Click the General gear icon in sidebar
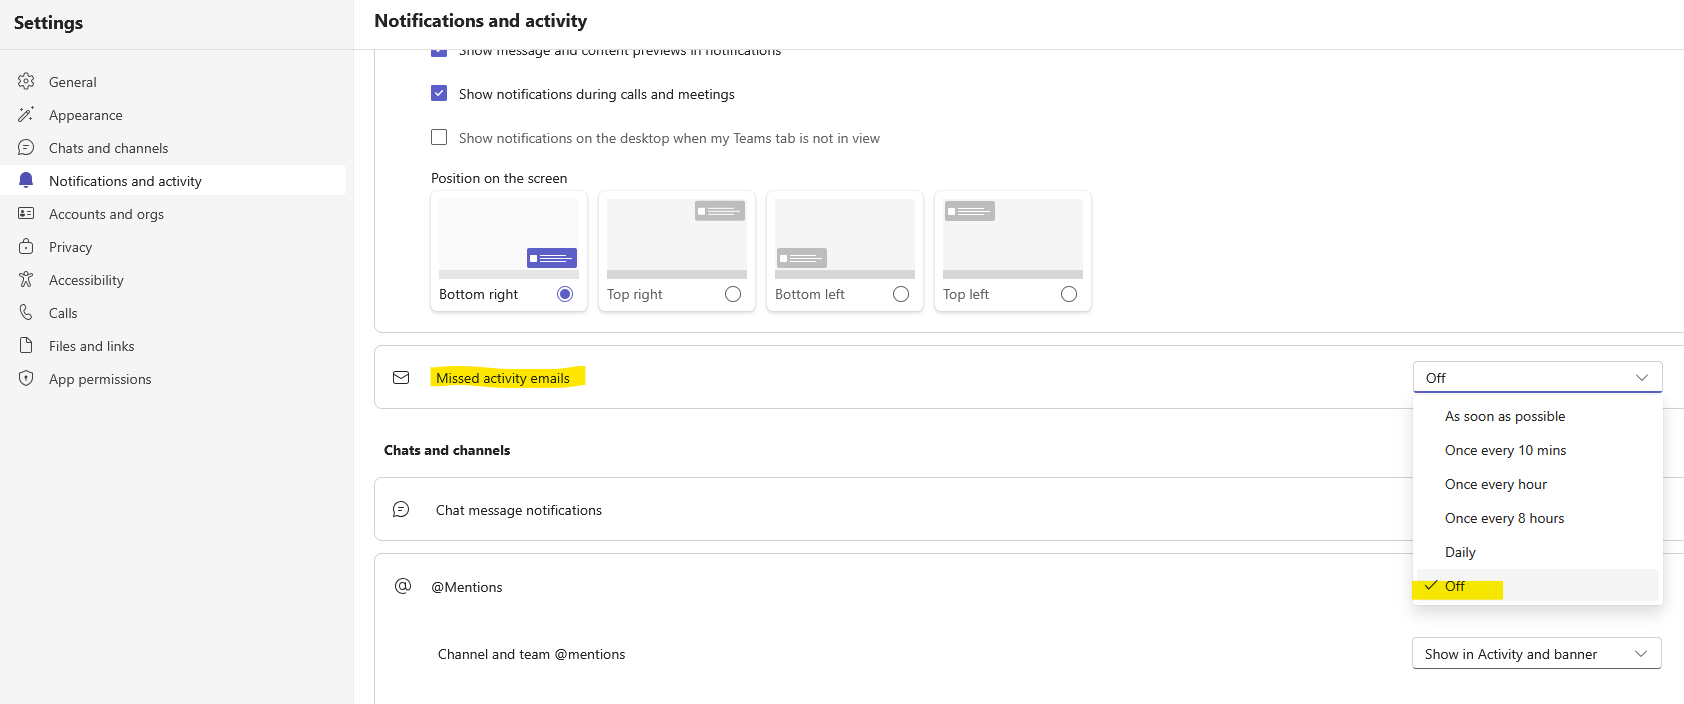Viewport: 1684px width, 704px height. click(x=26, y=82)
